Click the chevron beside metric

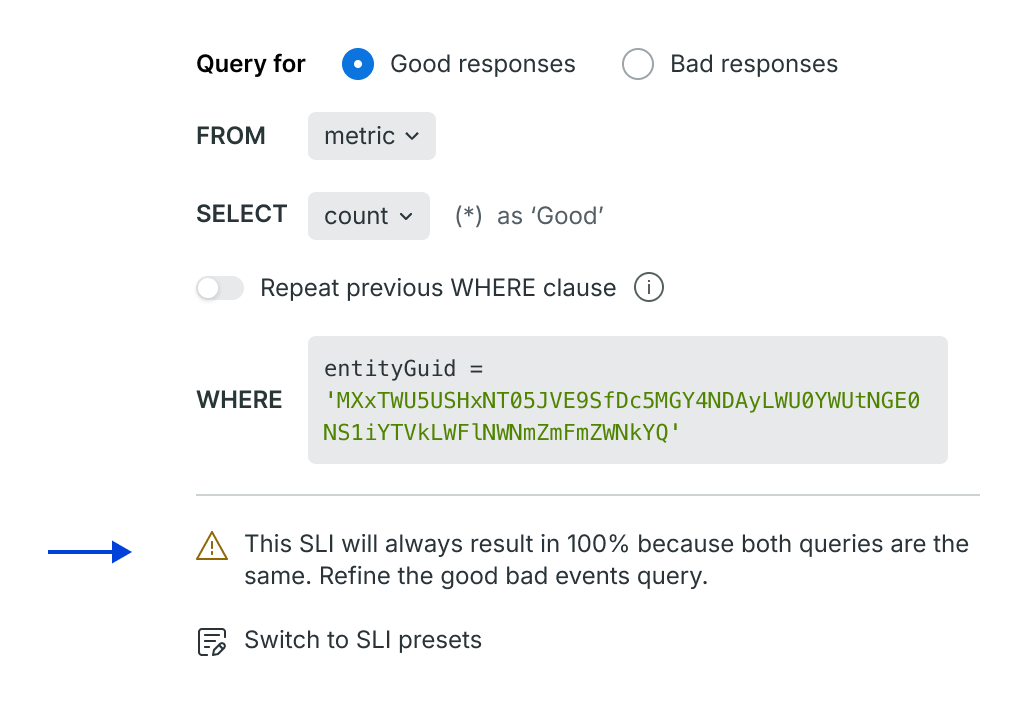[412, 136]
